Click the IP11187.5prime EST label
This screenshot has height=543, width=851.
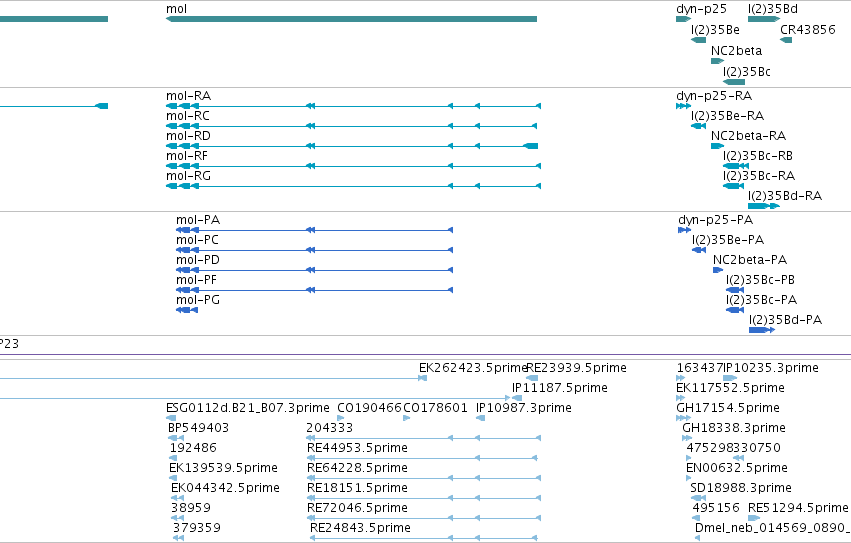click(x=560, y=389)
